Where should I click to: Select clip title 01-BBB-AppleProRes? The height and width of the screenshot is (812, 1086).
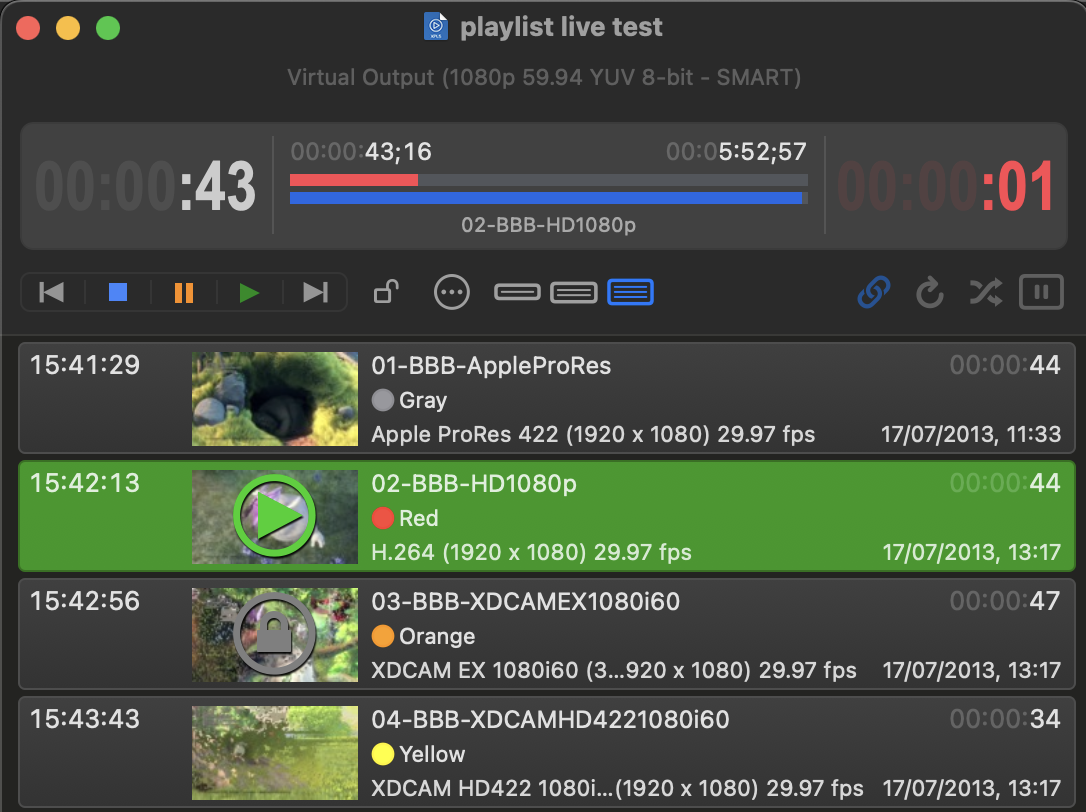tap(491, 366)
